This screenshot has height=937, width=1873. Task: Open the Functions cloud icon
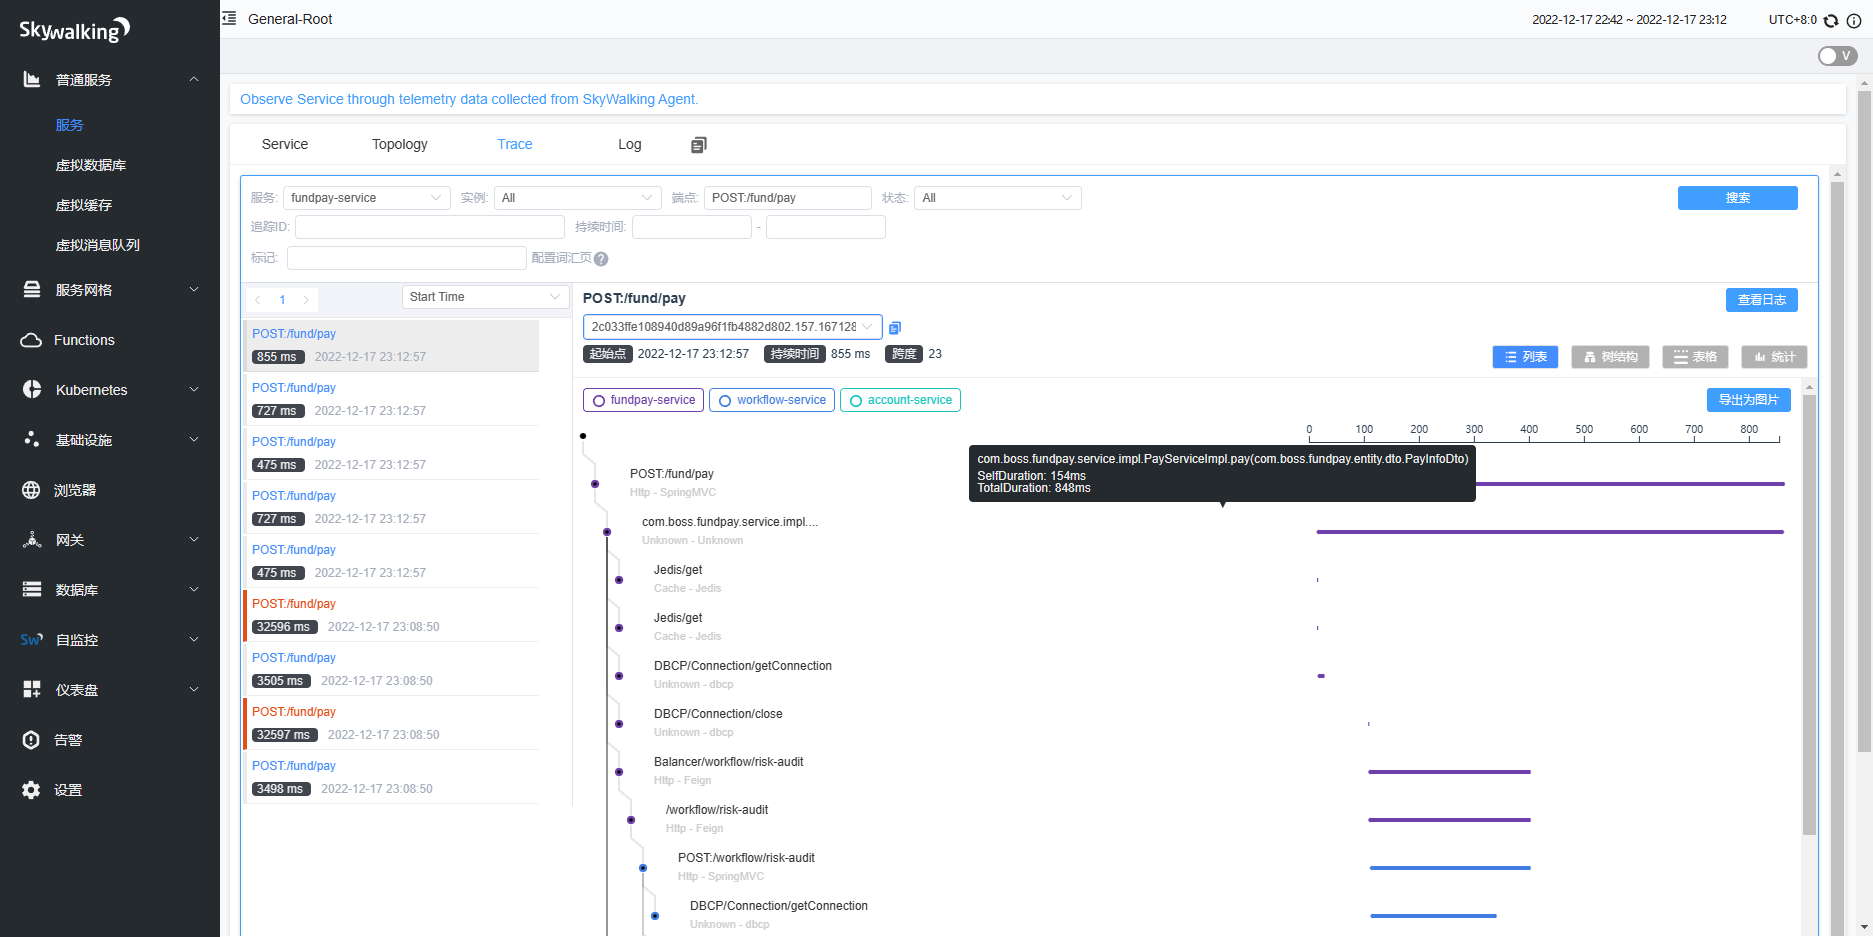(x=31, y=340)
